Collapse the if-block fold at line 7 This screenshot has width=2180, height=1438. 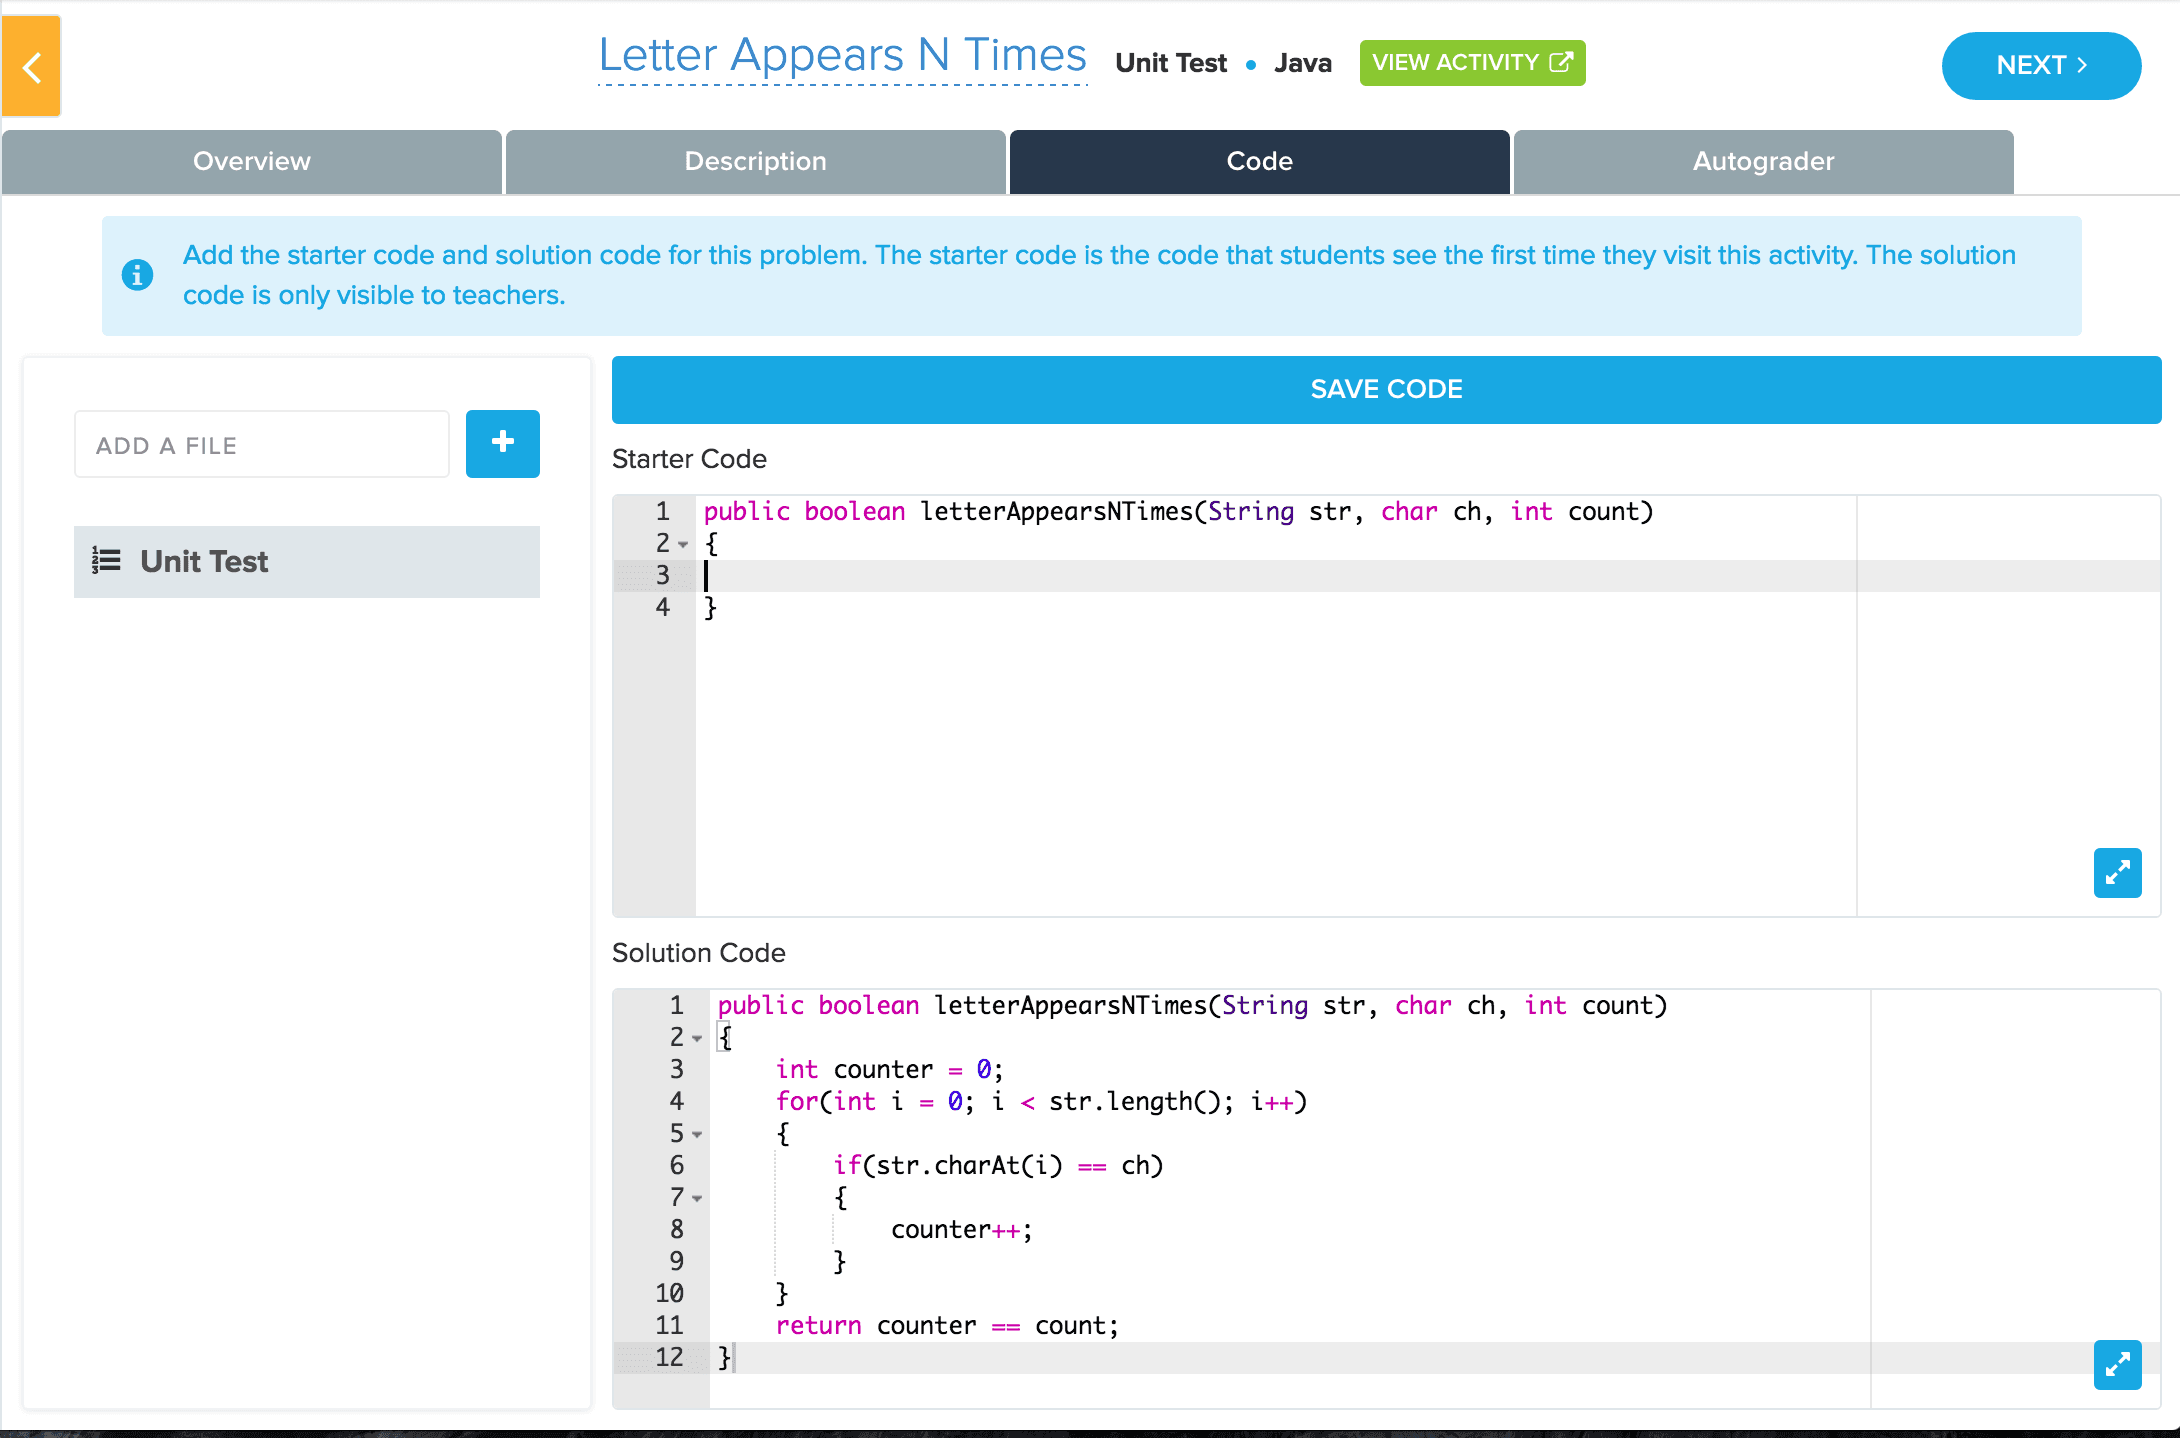point(698,1199)
